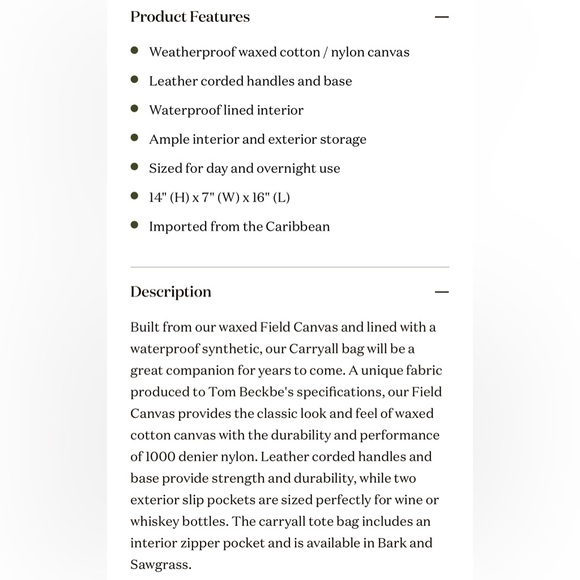Collapse the Description section minus icon

(x=441, y=292)
